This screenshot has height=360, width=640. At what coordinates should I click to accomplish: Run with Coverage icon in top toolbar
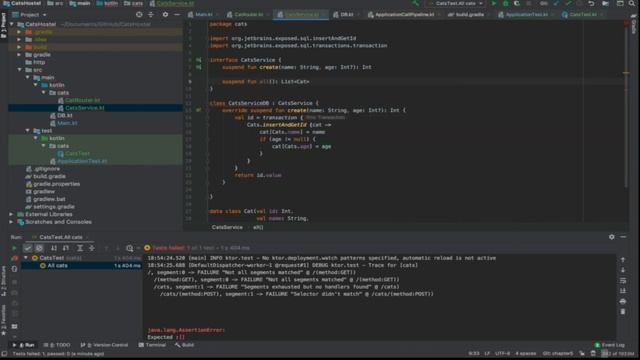coord(517,3)
